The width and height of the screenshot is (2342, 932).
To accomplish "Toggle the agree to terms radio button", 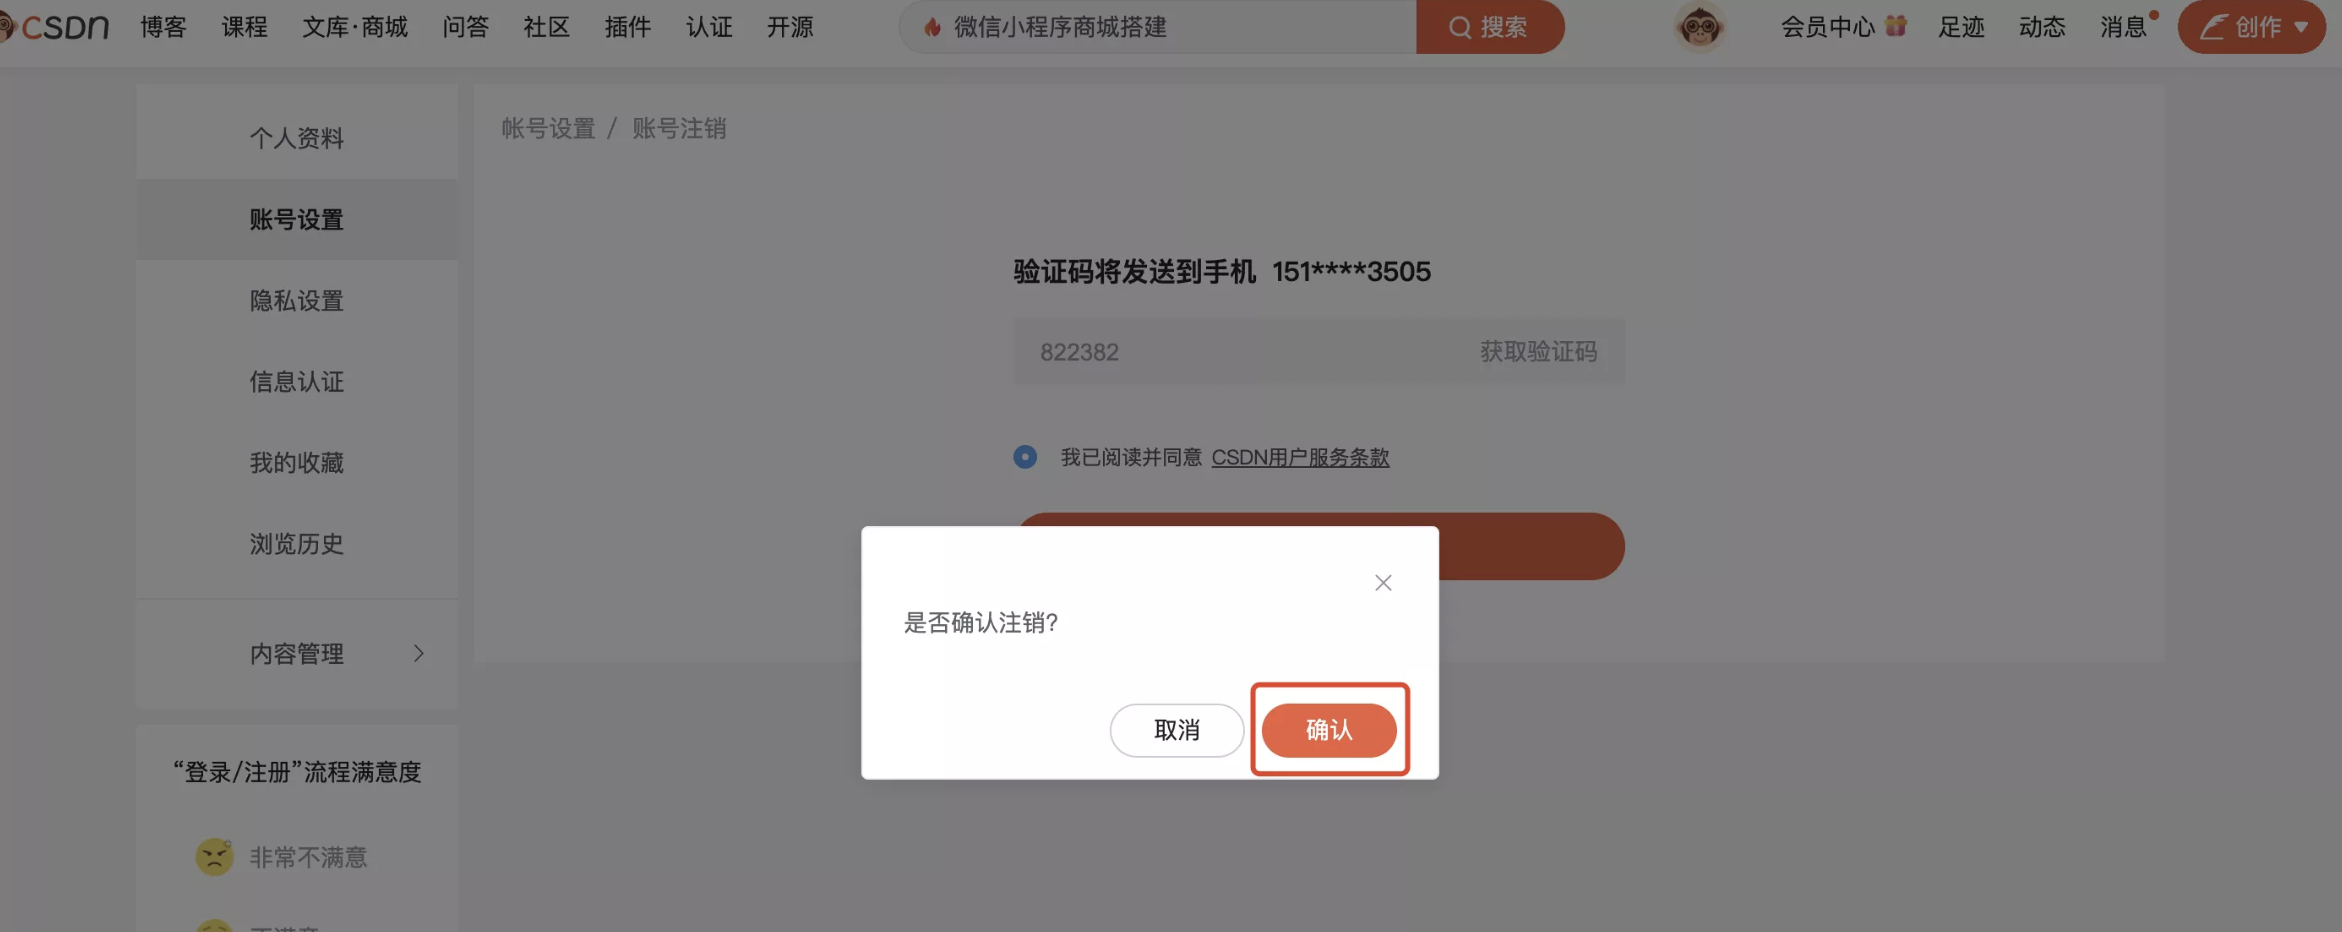I will (x=1025, y=457).
